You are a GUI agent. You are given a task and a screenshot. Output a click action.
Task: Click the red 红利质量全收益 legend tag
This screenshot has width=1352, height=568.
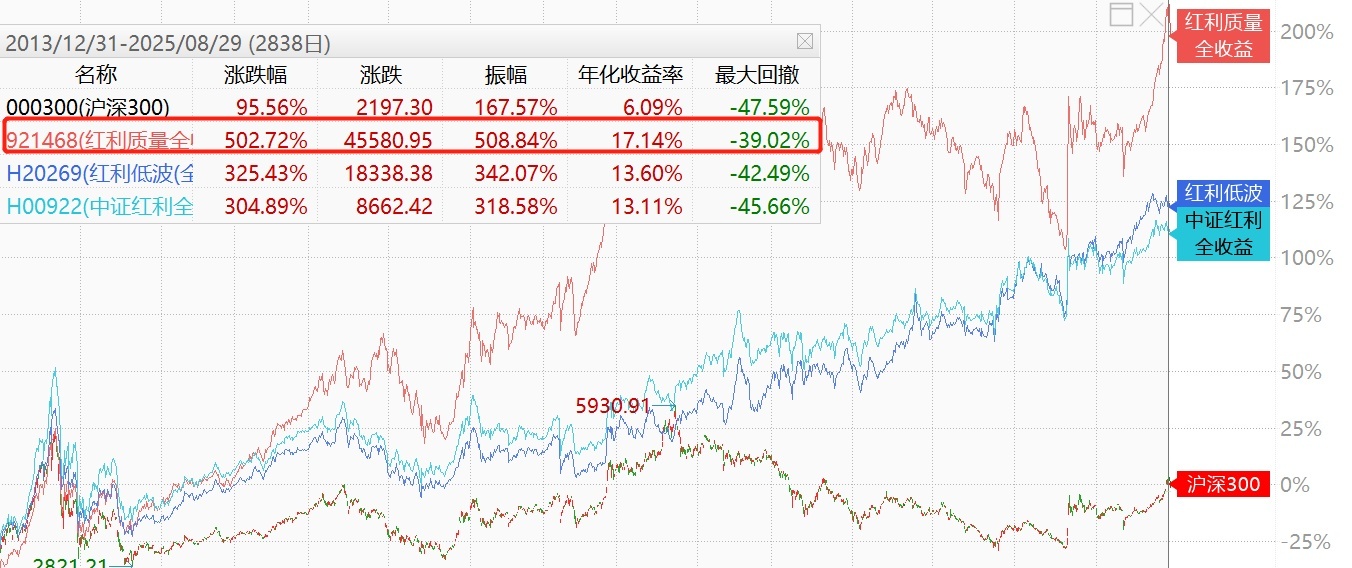point(1223,35)
